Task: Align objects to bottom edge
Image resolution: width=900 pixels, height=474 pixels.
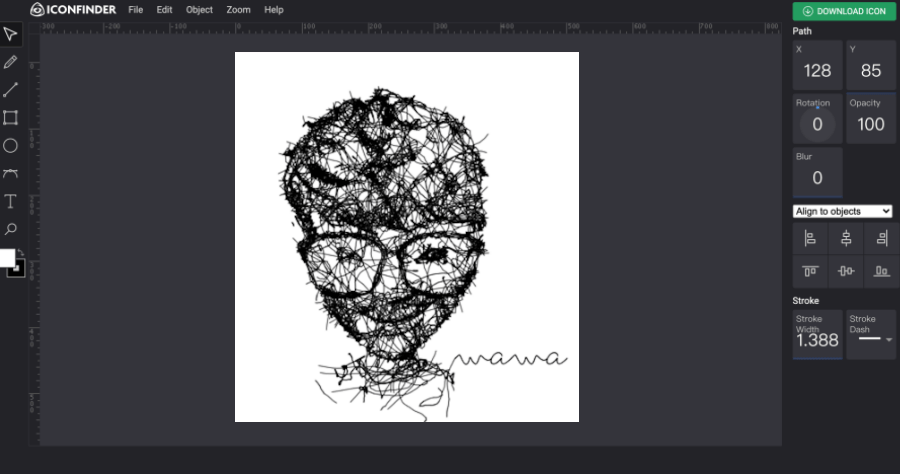Action: pyautogui.click(x=881, y=271)
